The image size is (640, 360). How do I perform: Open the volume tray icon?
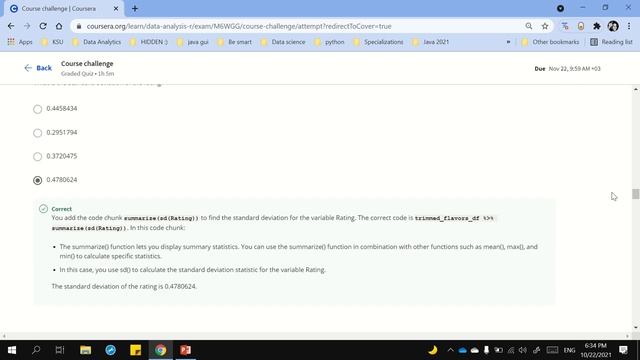[x=523, y=350]
